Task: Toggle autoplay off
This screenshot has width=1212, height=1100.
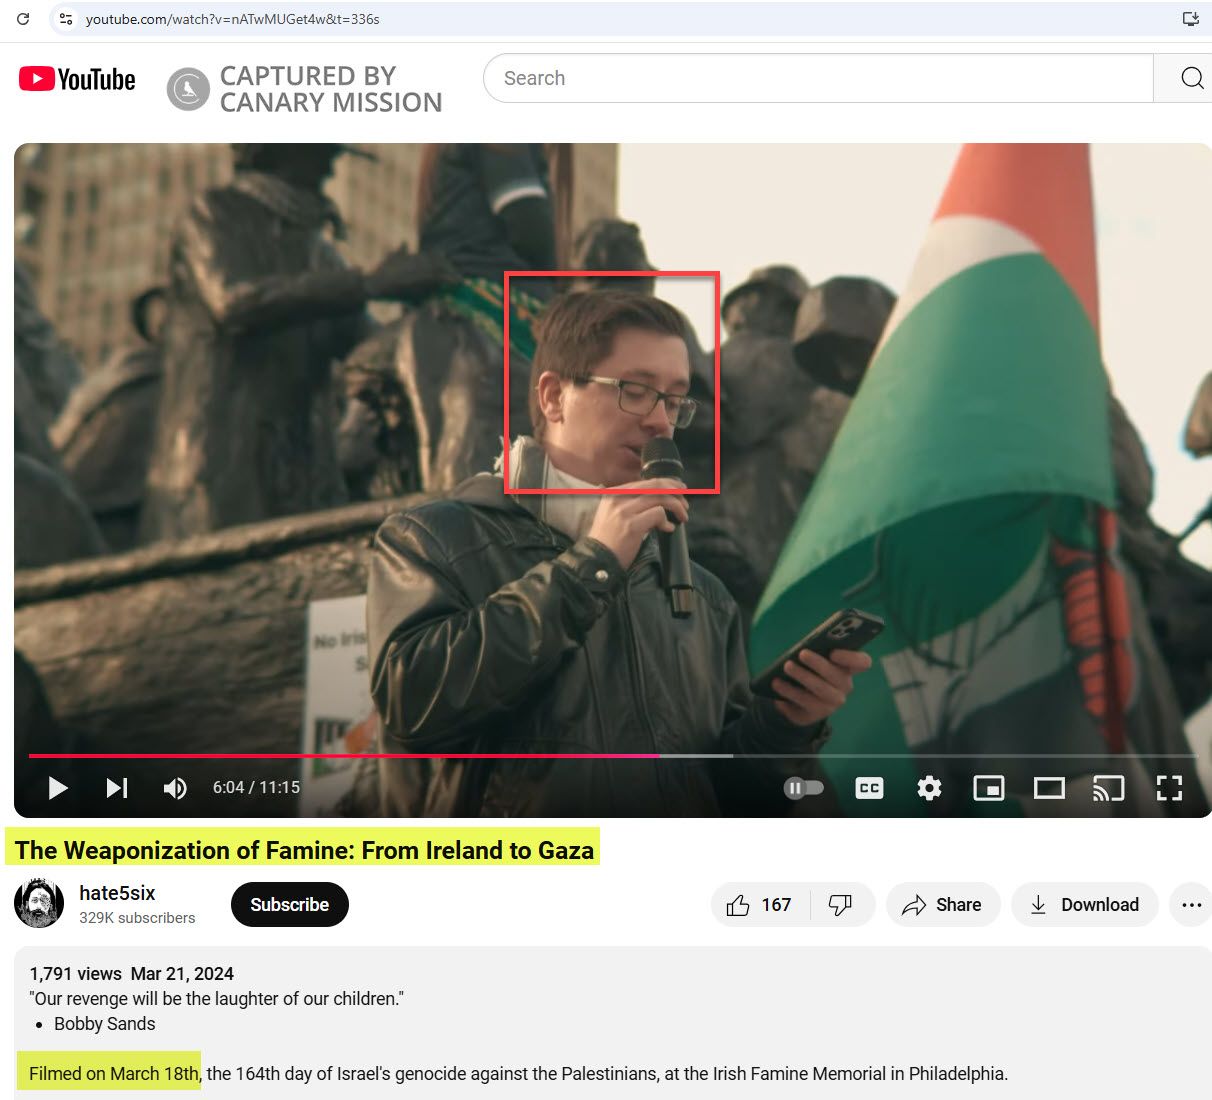Action: click(x=804, y=788)
